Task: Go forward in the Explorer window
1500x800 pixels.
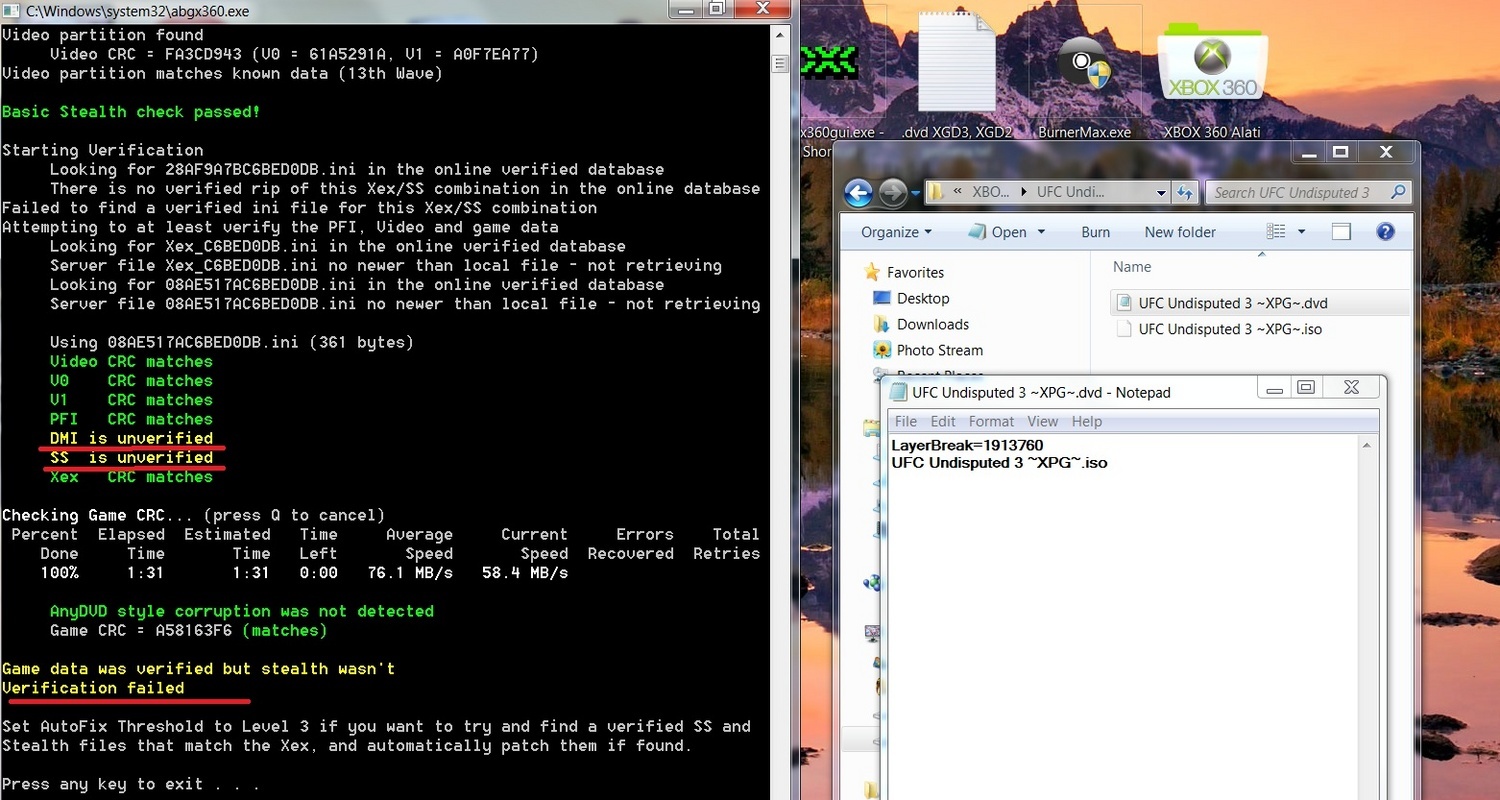Action: click(893, 193)
